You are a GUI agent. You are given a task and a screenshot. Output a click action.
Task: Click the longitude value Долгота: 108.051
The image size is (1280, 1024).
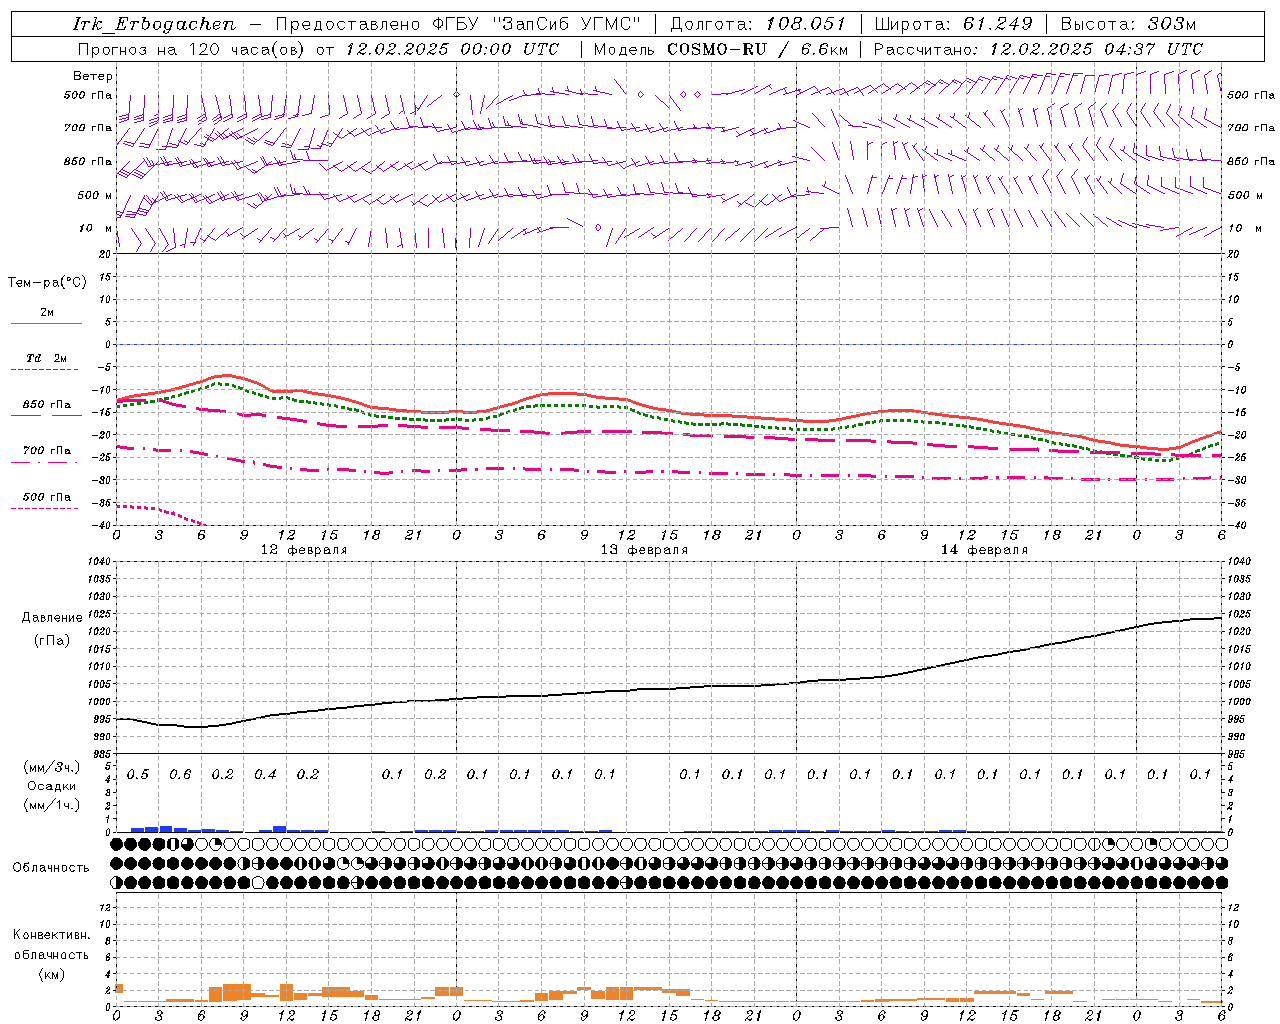click(x=757, y=24)
